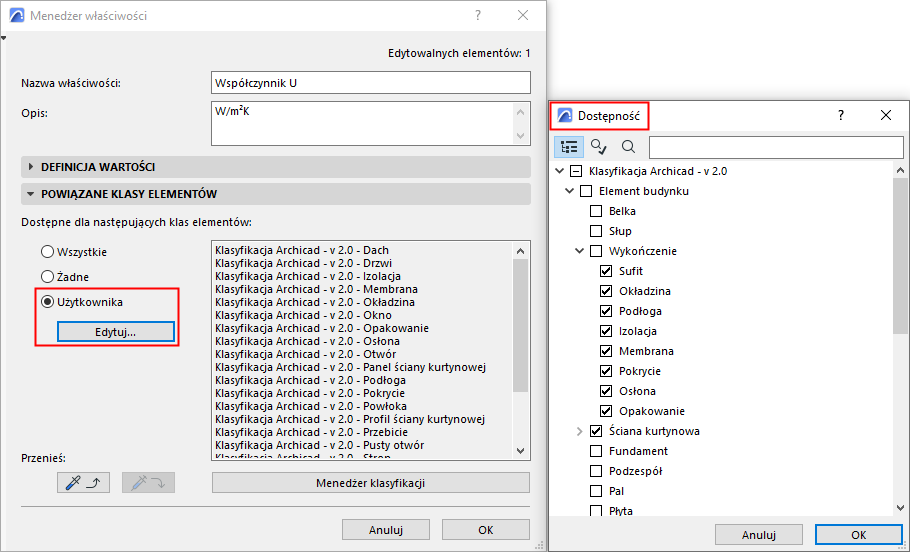Click the class list scroll-down arrow

pos(520,450)
